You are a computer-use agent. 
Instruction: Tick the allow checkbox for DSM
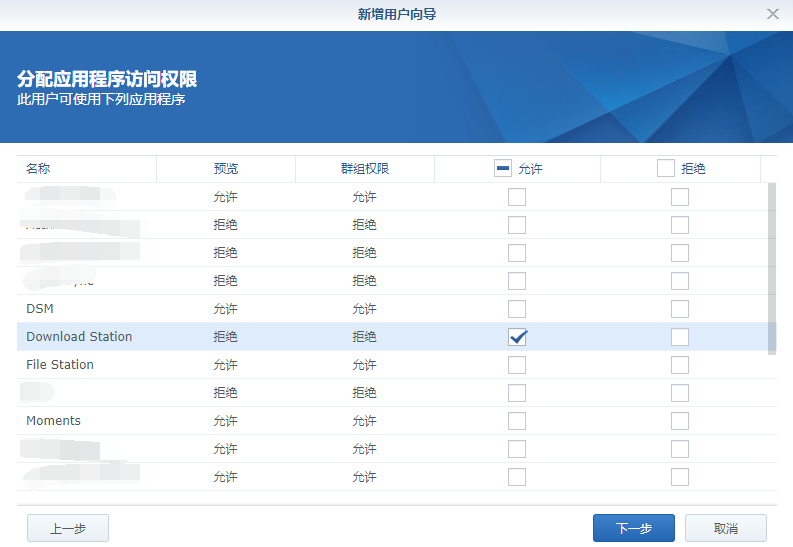click(517, 309)
